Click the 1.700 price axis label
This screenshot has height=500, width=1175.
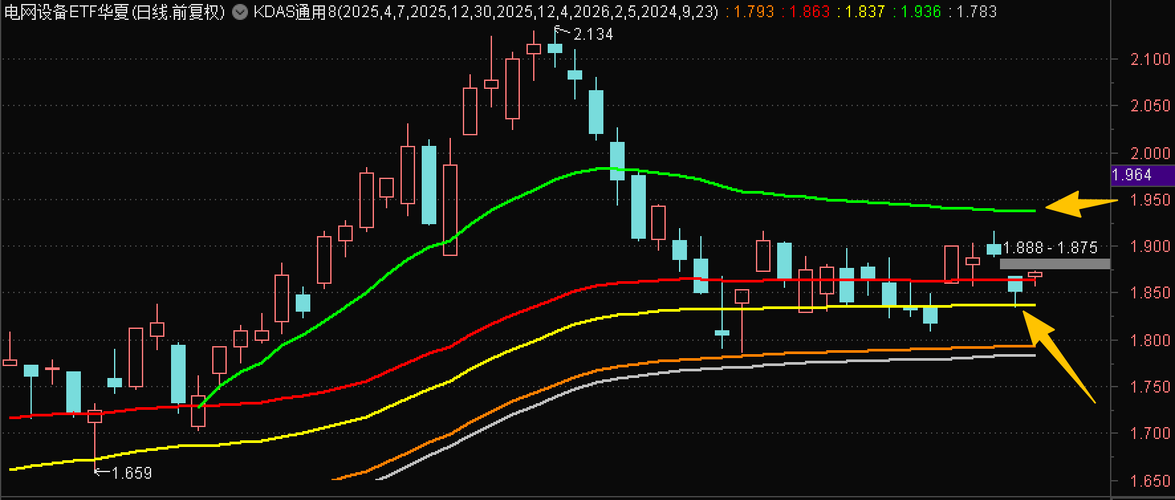click(x=1152, y=434)
